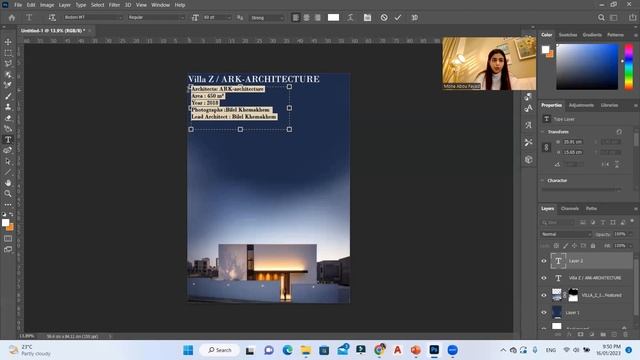This screenshot has width=640, height=360.
Task: Open the blend mode Normal dropdown
Action: (x=566, y=234)
